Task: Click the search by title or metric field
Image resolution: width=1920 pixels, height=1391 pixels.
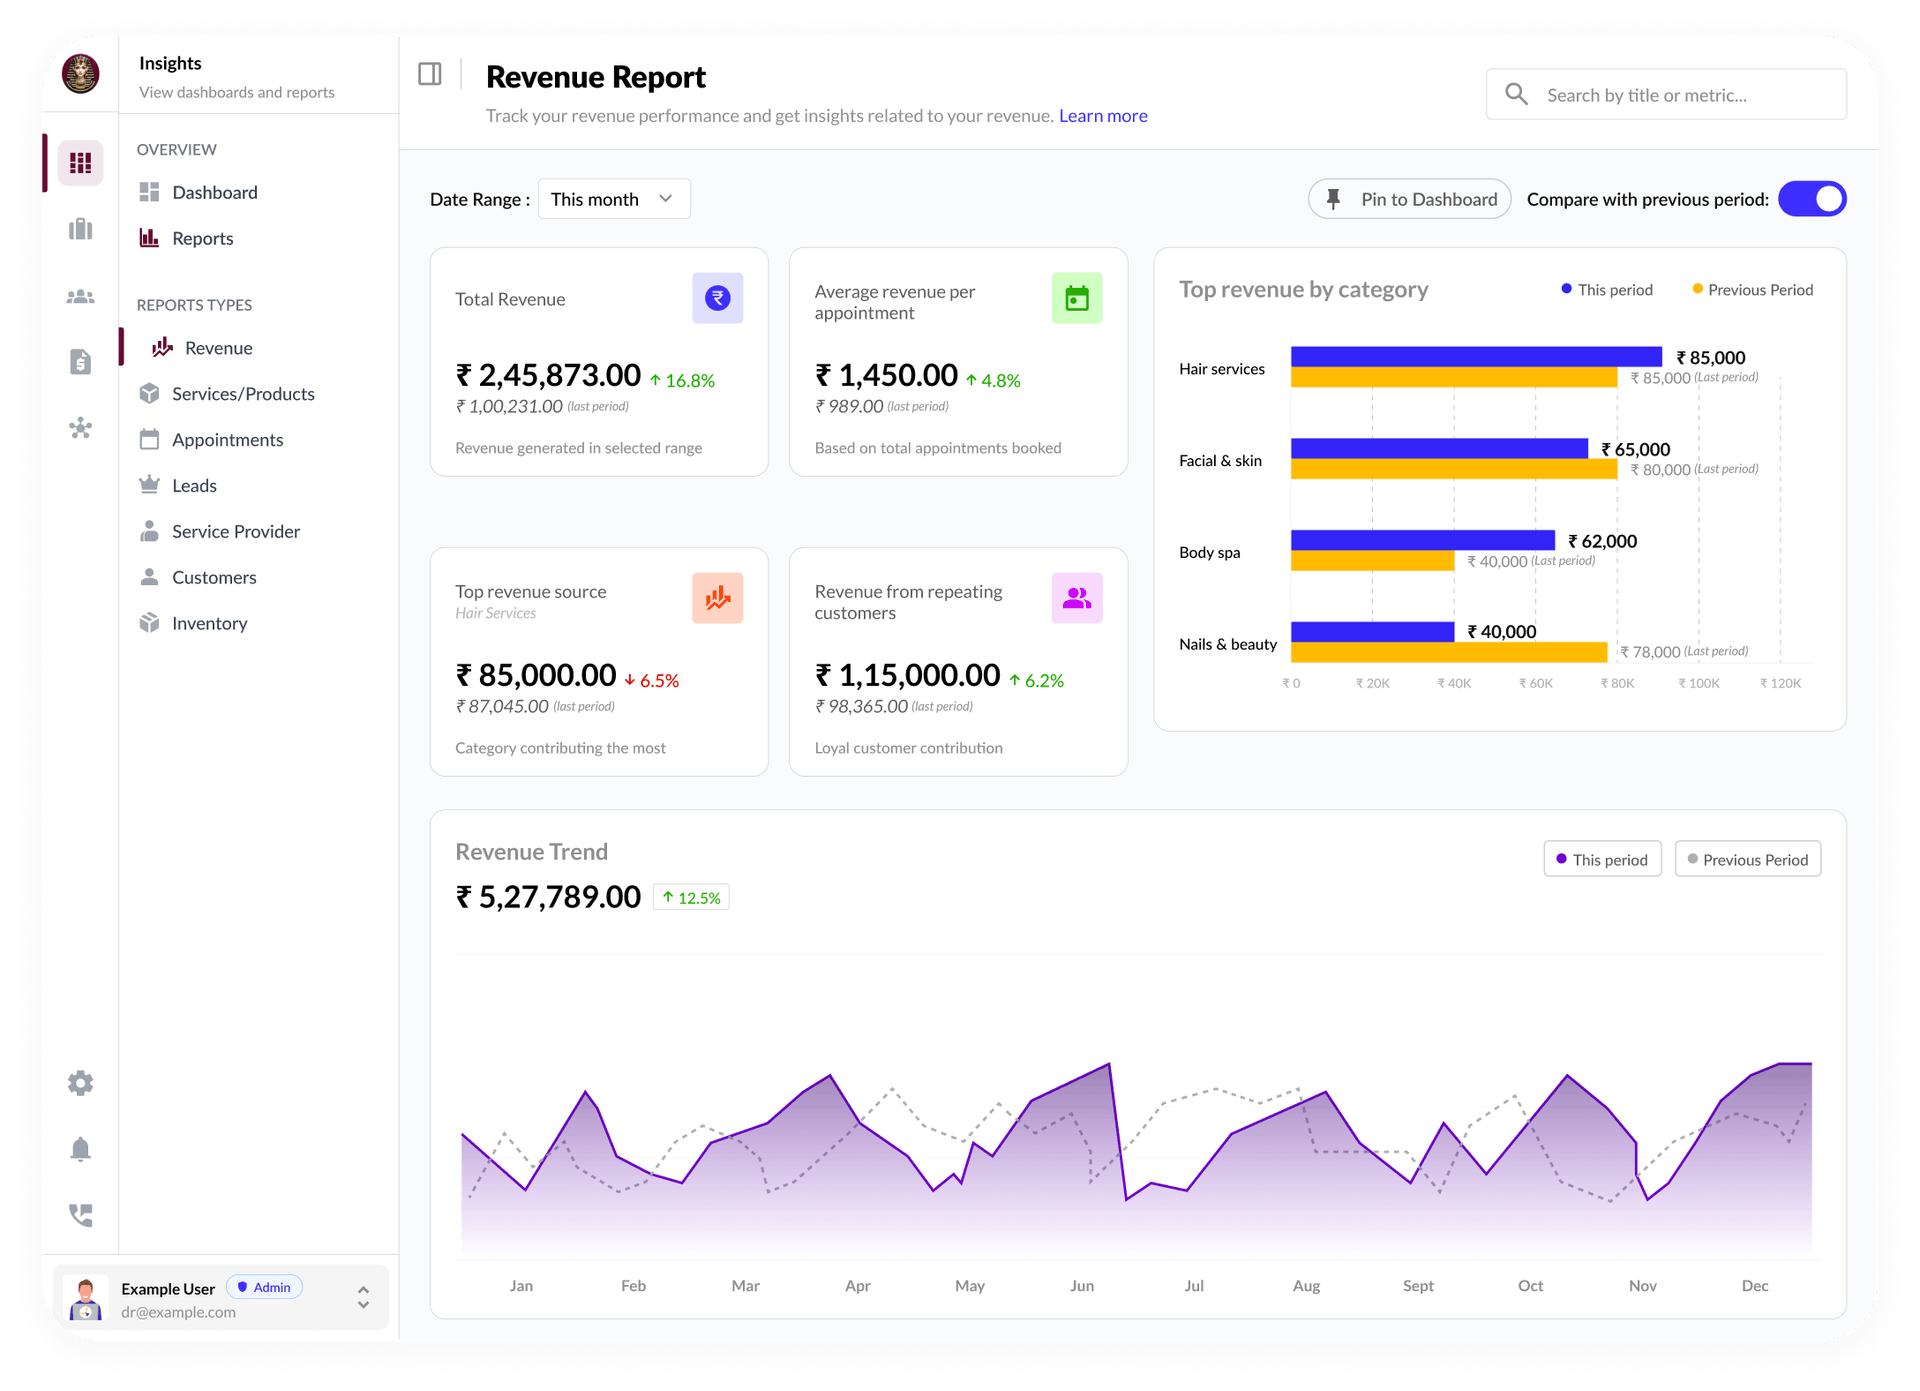Action: pos(1667,94)
